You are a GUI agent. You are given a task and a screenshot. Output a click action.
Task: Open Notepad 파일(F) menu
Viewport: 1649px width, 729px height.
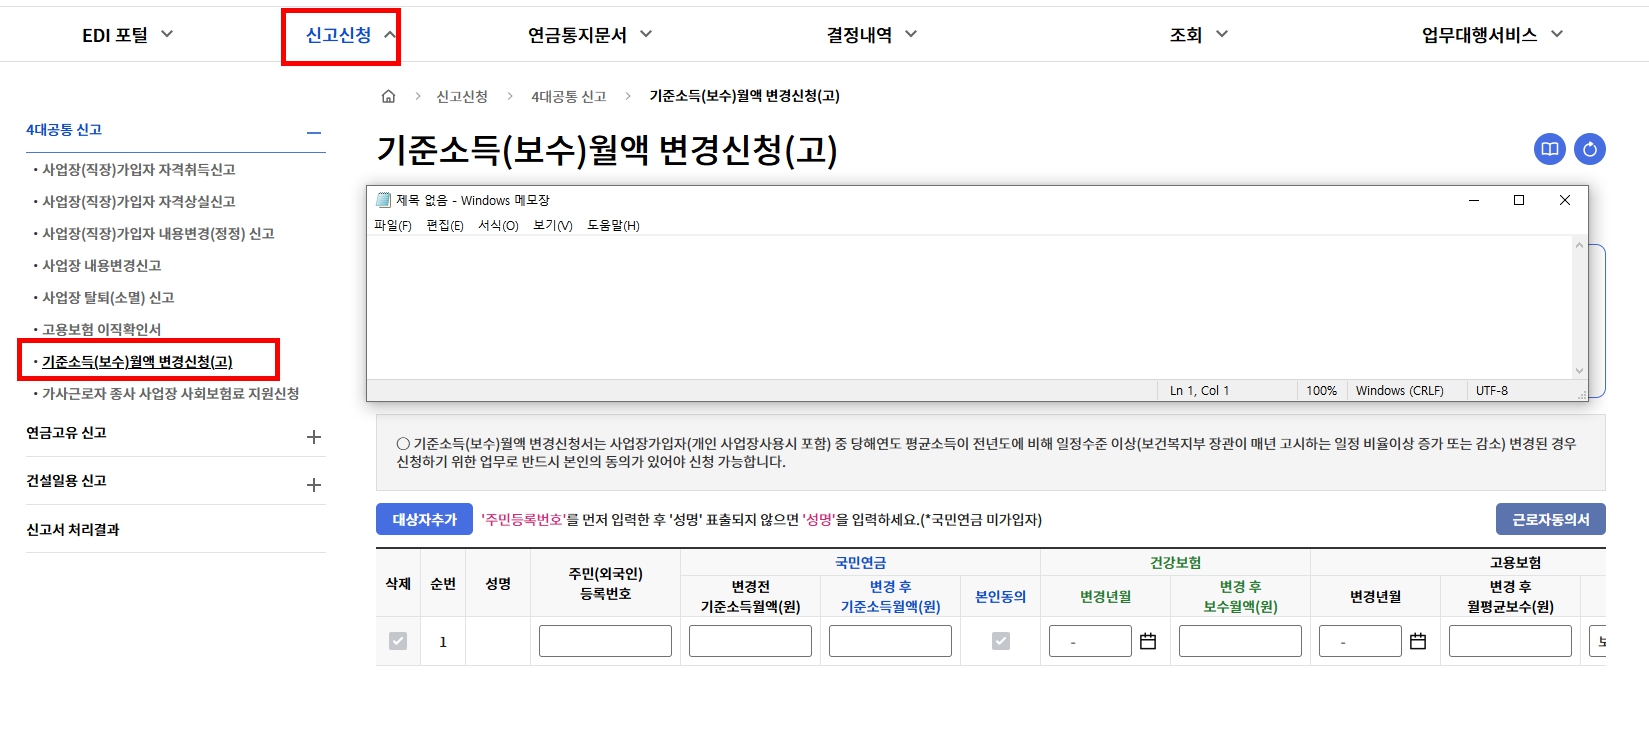click(x=393, y=225)
